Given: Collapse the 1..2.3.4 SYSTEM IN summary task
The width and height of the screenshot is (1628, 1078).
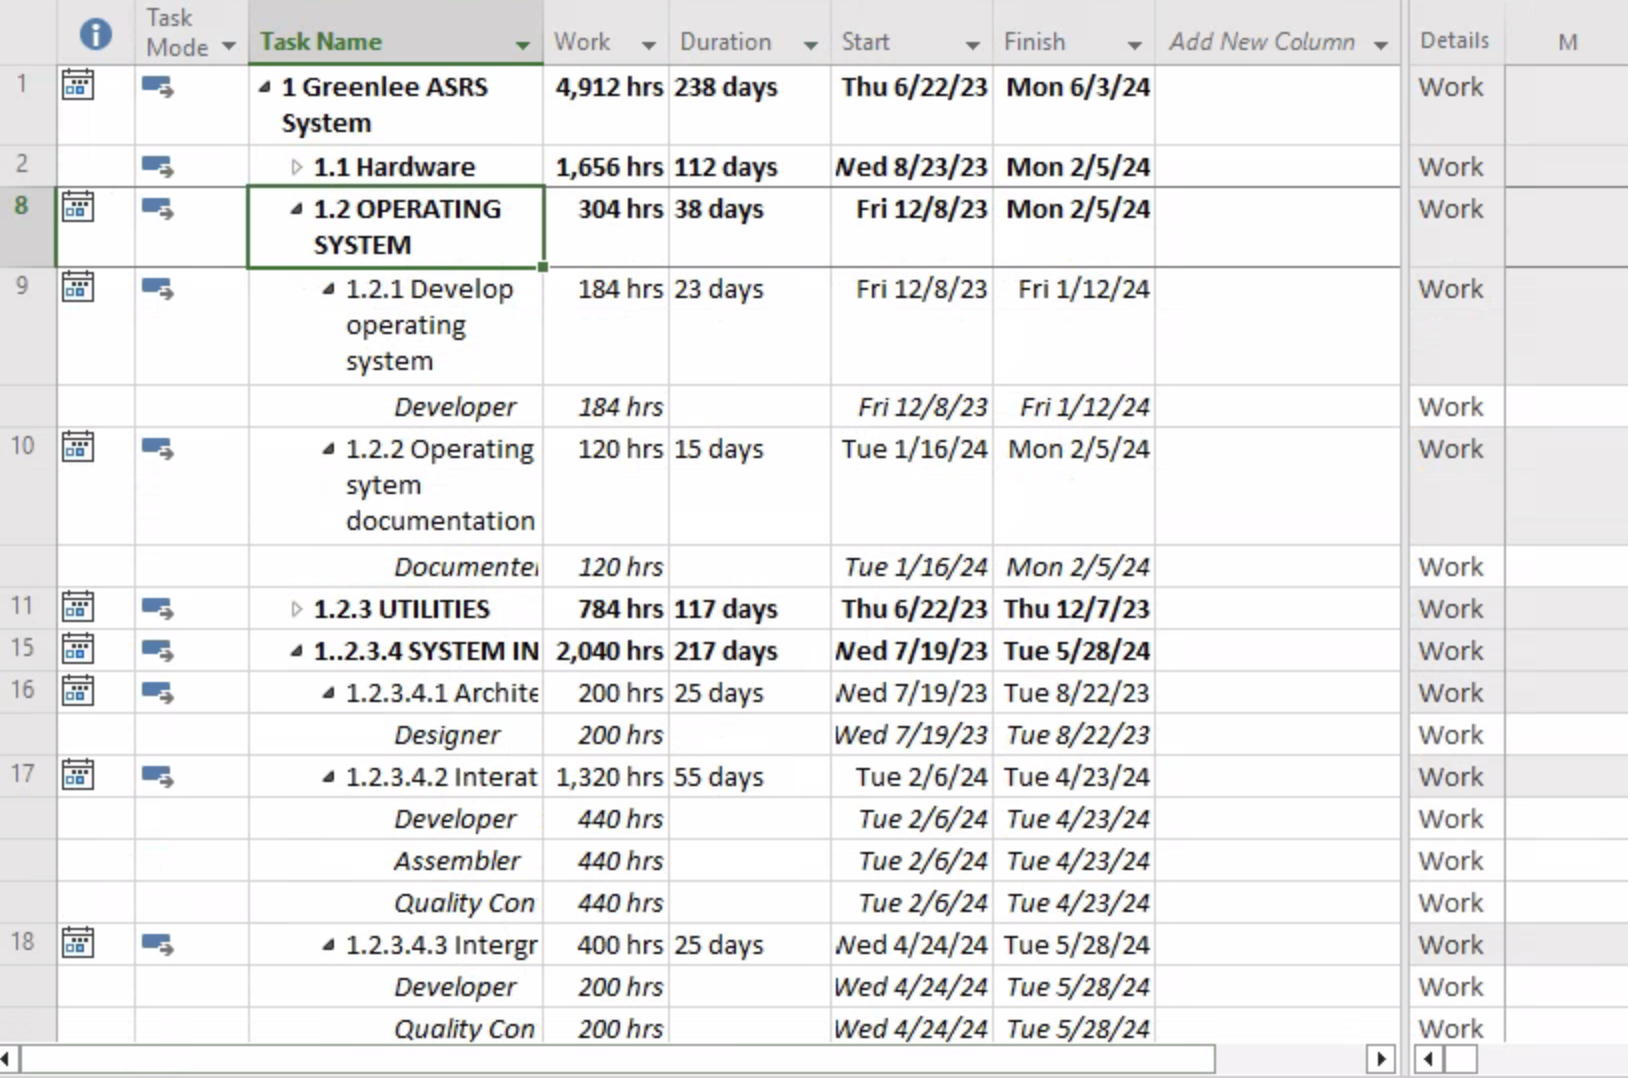Looking at the screenshot, I should pyautogui.click(x=296, y=652).
